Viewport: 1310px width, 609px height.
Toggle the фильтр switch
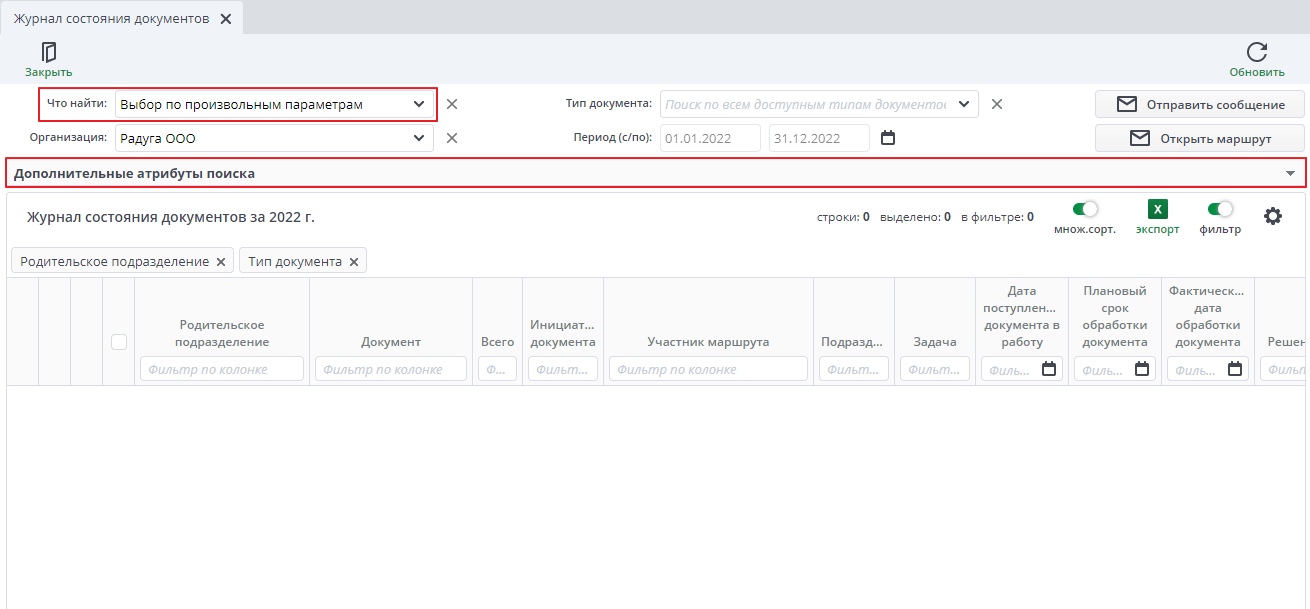1219,209
